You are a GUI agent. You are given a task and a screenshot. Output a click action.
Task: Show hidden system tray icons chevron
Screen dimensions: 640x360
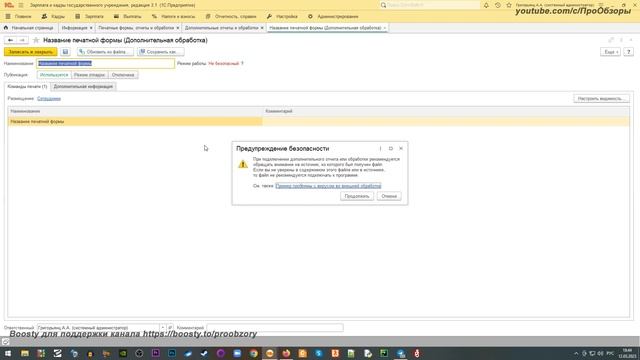[x=576, y=353]
